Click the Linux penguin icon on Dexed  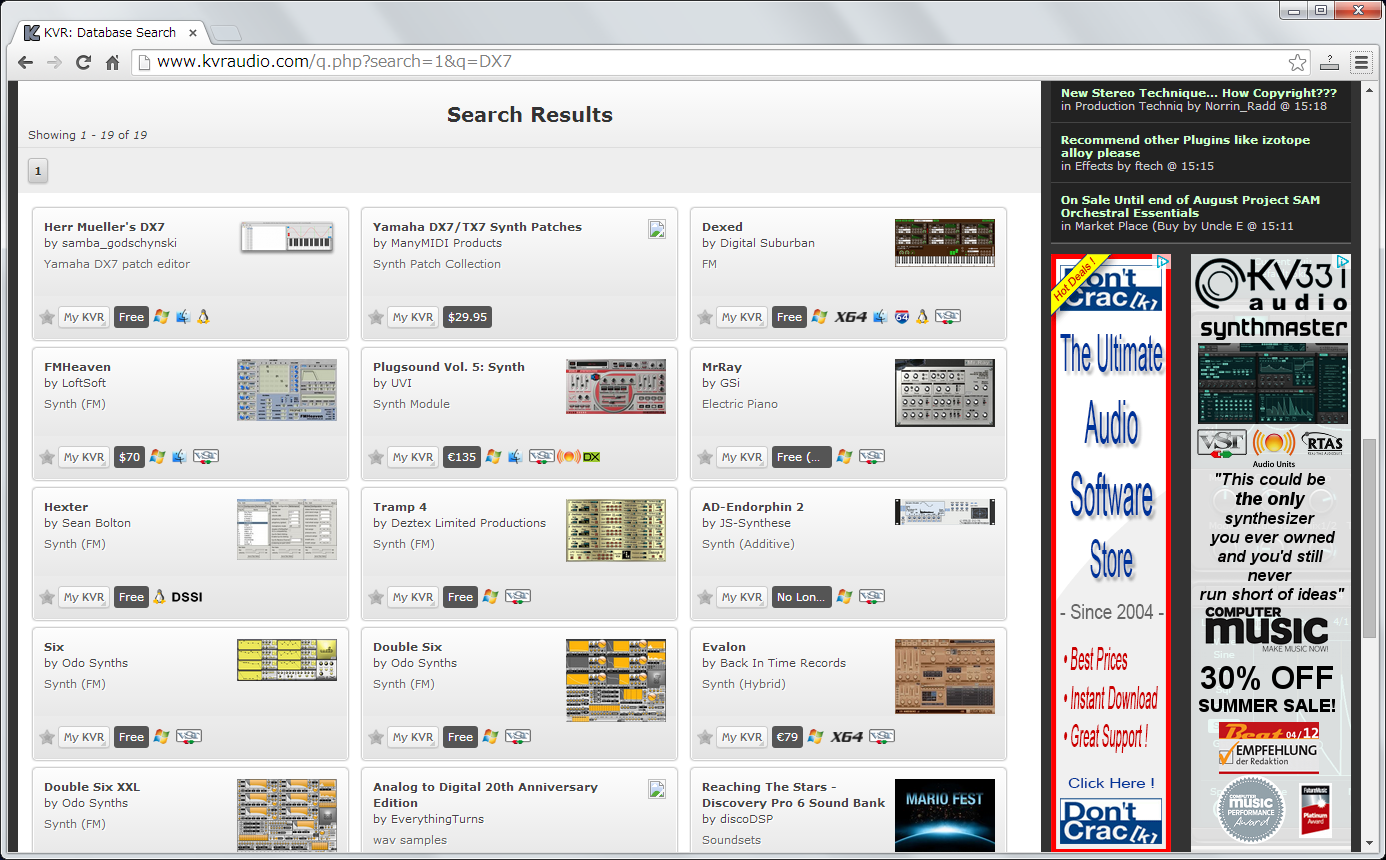pos(923,317)
